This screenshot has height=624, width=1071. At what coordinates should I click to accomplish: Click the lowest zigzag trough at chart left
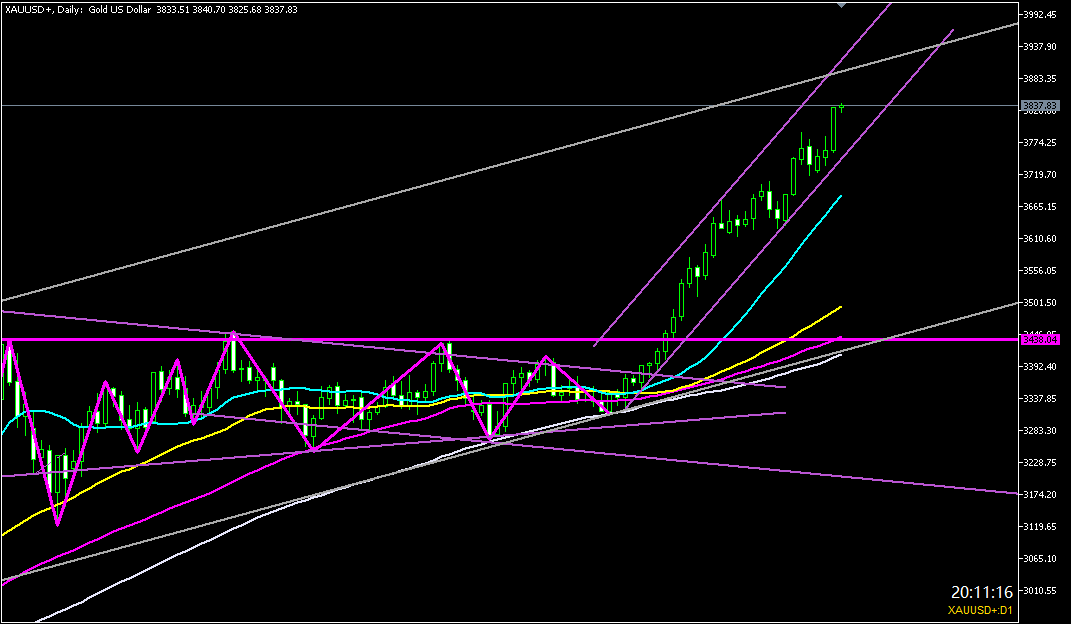point(57,522)
